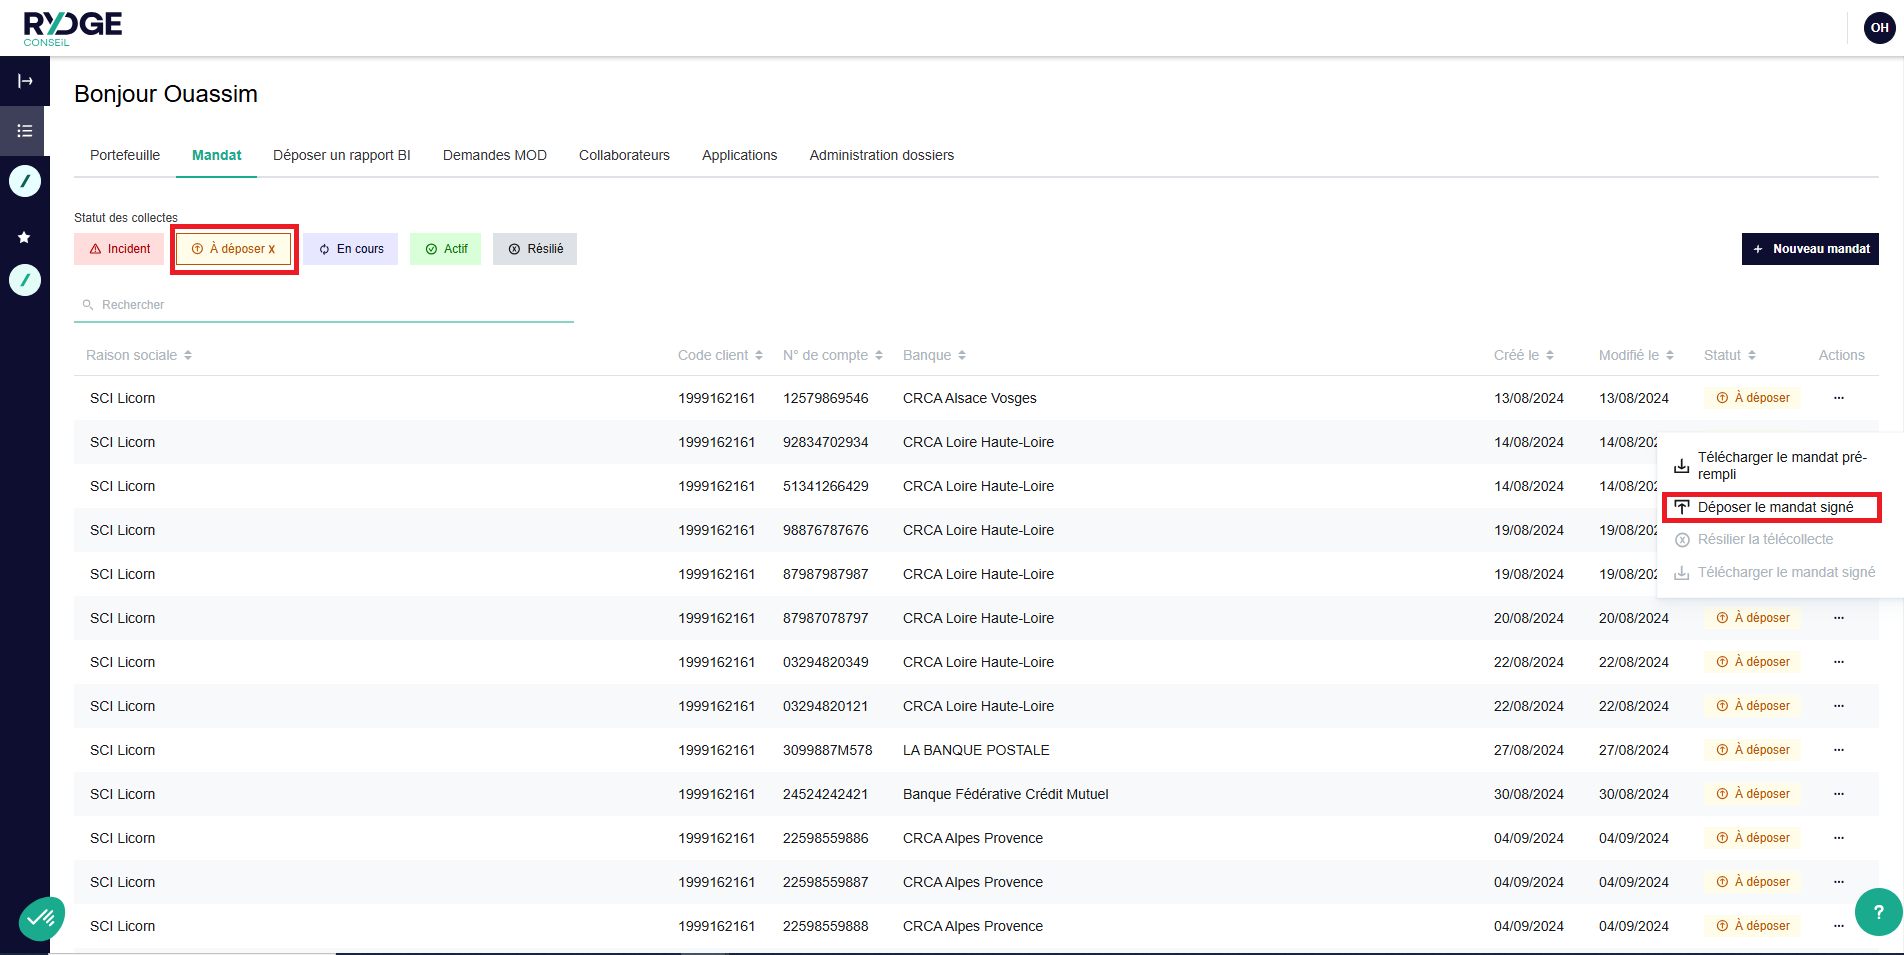Open the help question mark bubble
The width and height of the screenshot is (1904, 955).
(x=1878, y=912)
